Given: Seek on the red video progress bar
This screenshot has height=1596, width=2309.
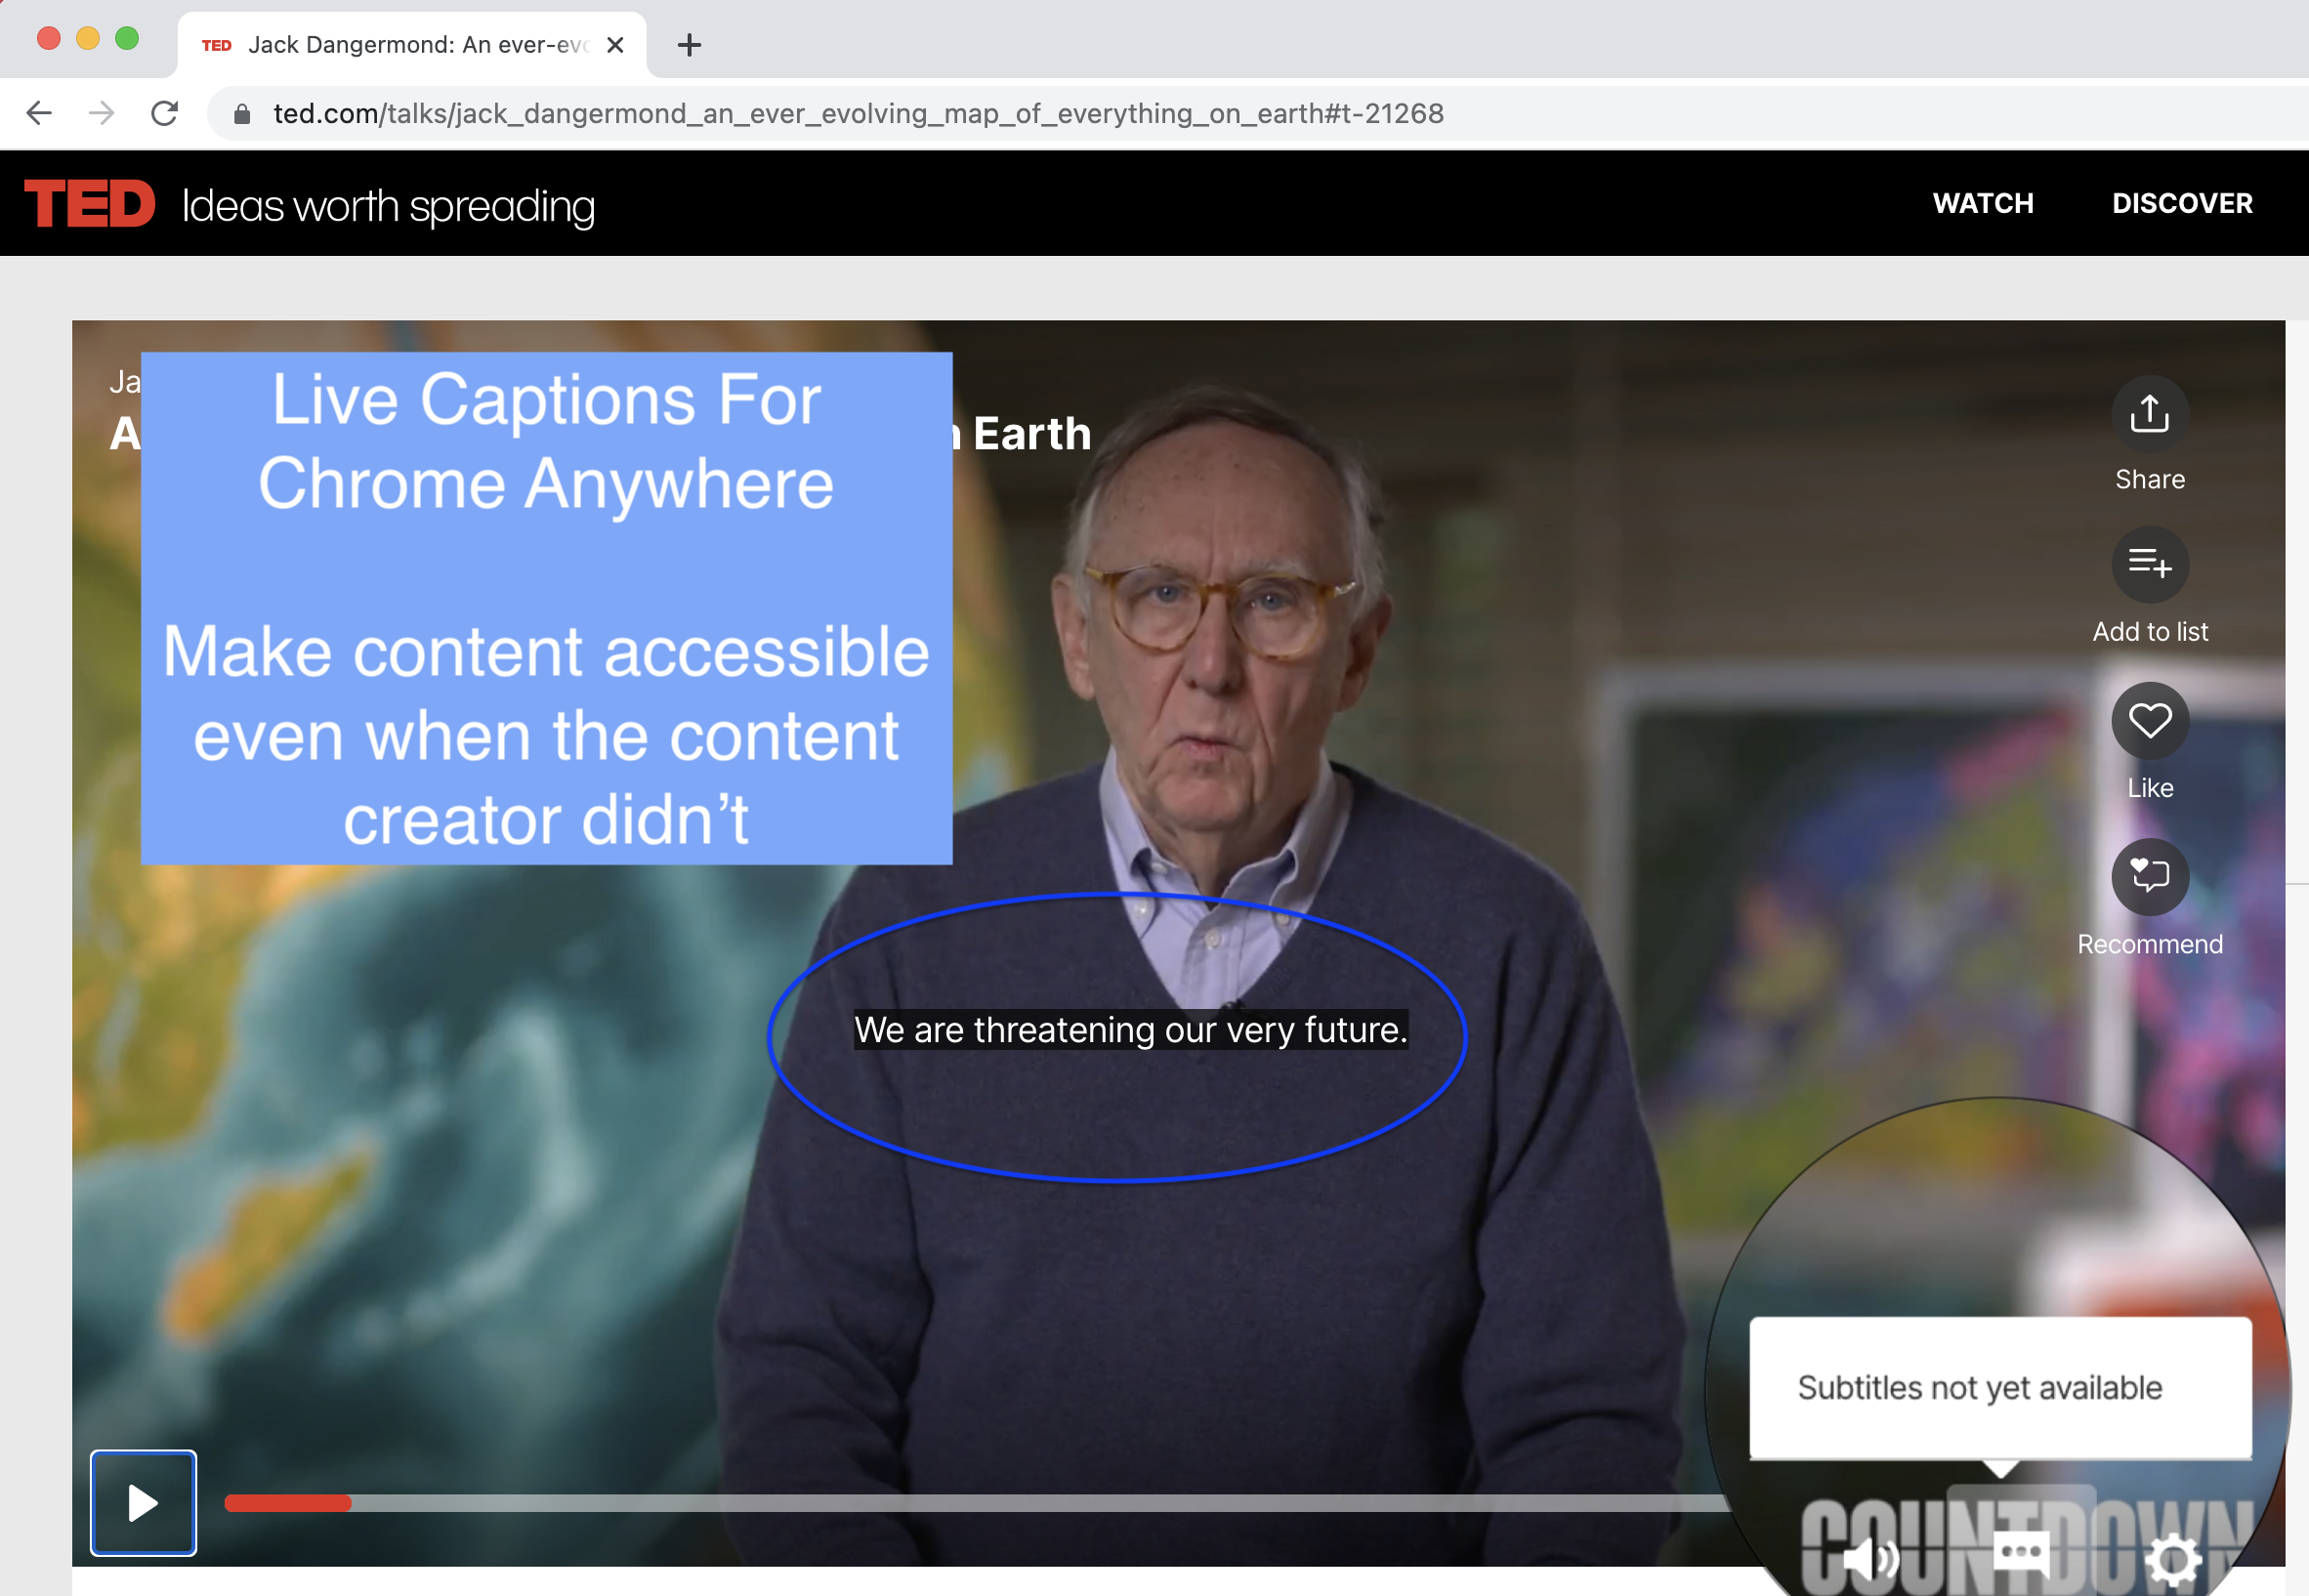Looking at the screenshot, I should click(289, 1503).
